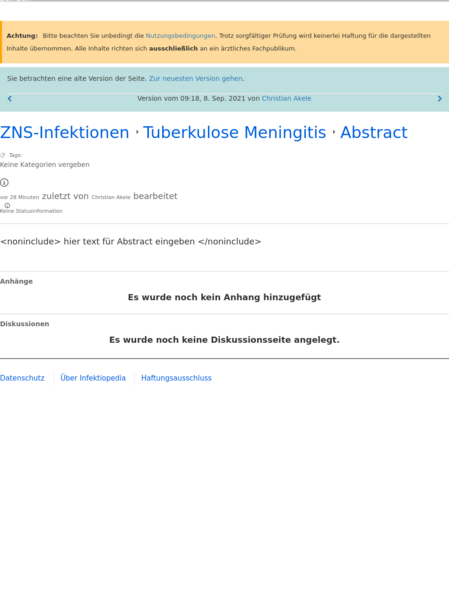Click 'Version vom 09:18, 8. Sep. 2021' text
449x599 pixels.
click(x=191, y=98)
